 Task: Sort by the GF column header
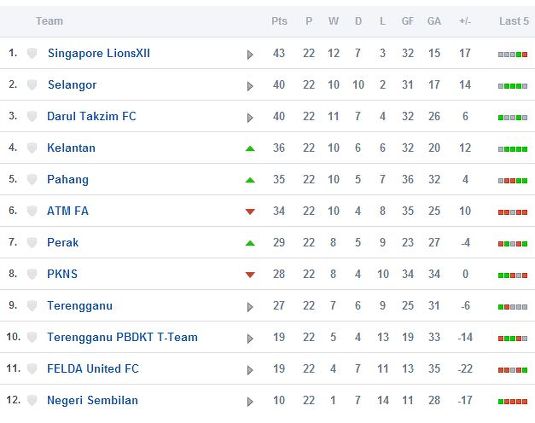(x=408, y=21)
